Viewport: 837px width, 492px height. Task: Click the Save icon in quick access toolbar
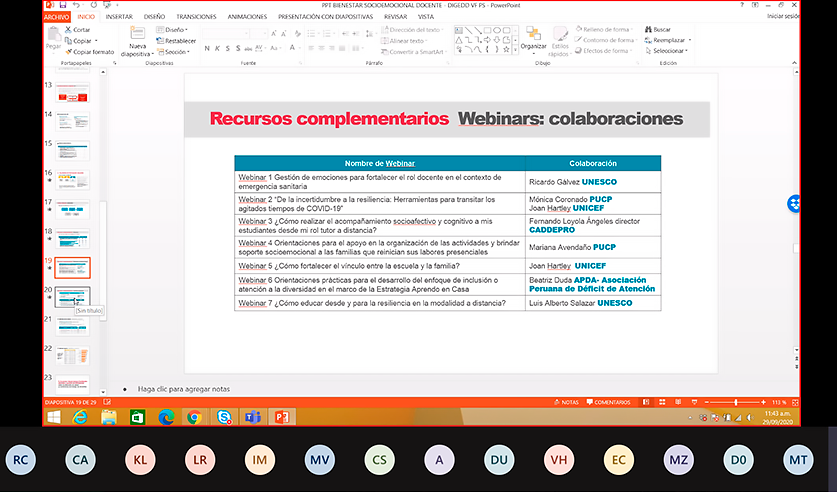click(x=63, y=5)
